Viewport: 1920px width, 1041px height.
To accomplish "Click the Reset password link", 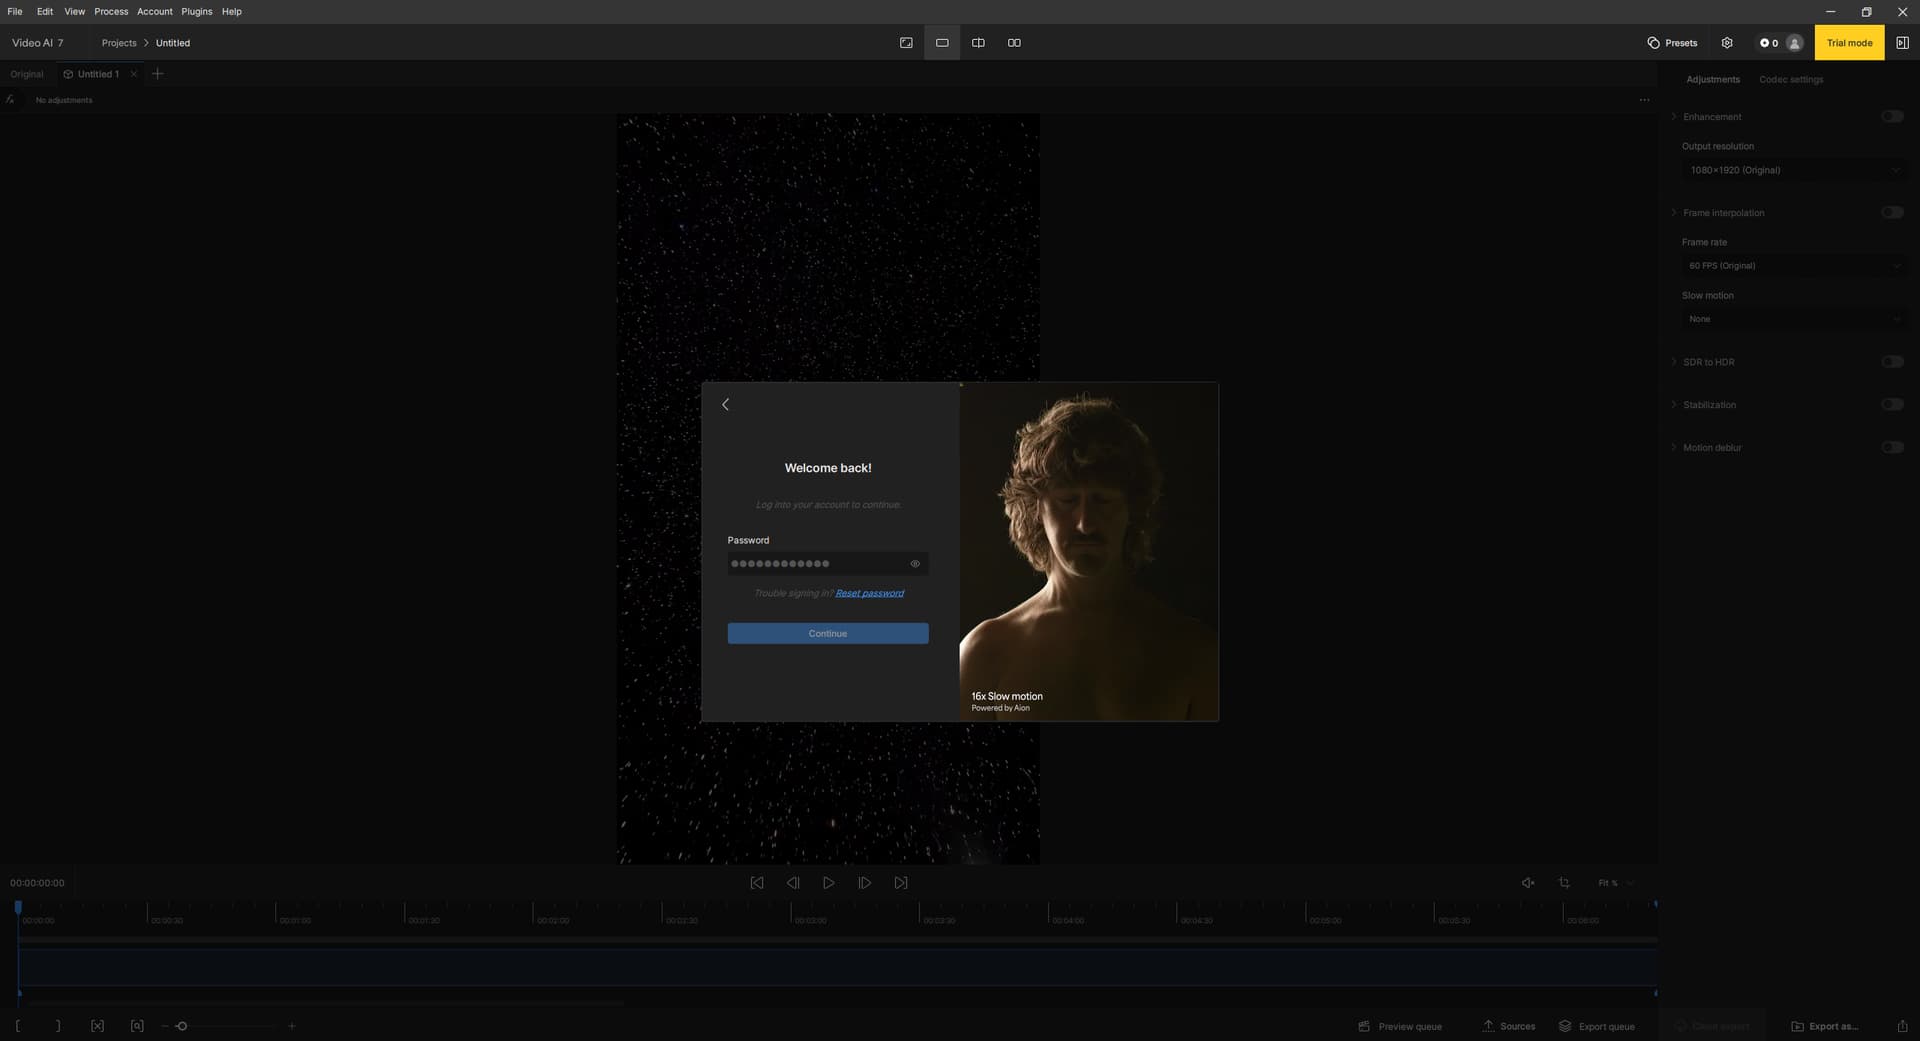I will pyautogui.click(x=869, y=593).
